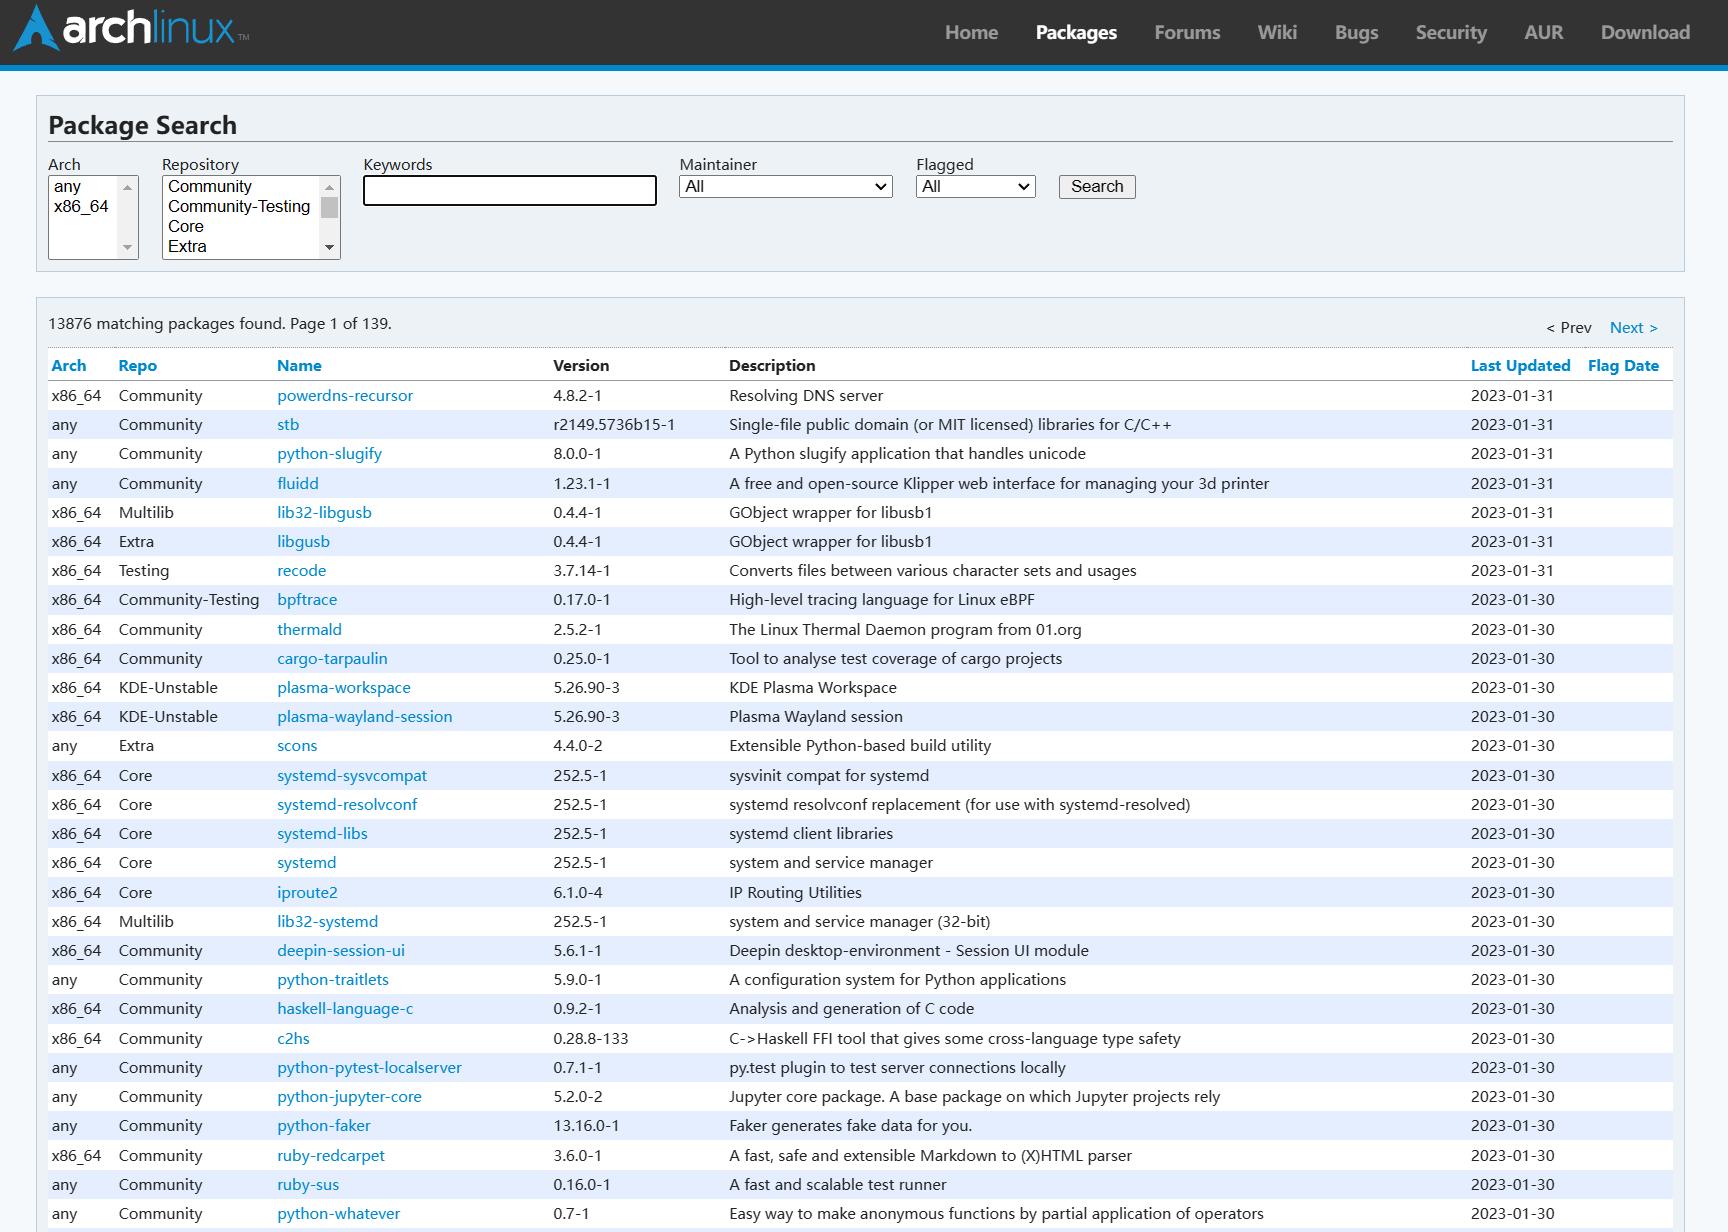1728x1232 pixels.
Task: Open the powerdns-recursor package link
Action: pos(345,396)
